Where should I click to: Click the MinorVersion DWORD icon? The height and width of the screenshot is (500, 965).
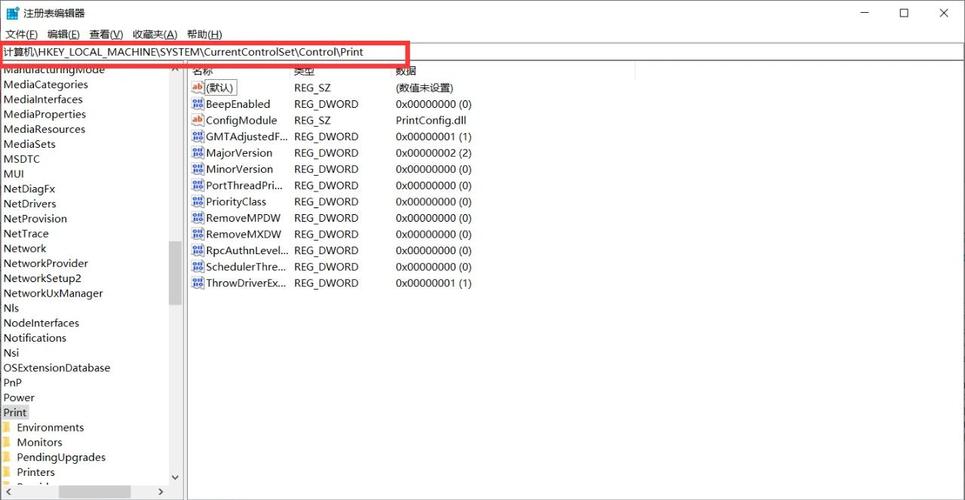pyautogui.click(x=198, y=169)
